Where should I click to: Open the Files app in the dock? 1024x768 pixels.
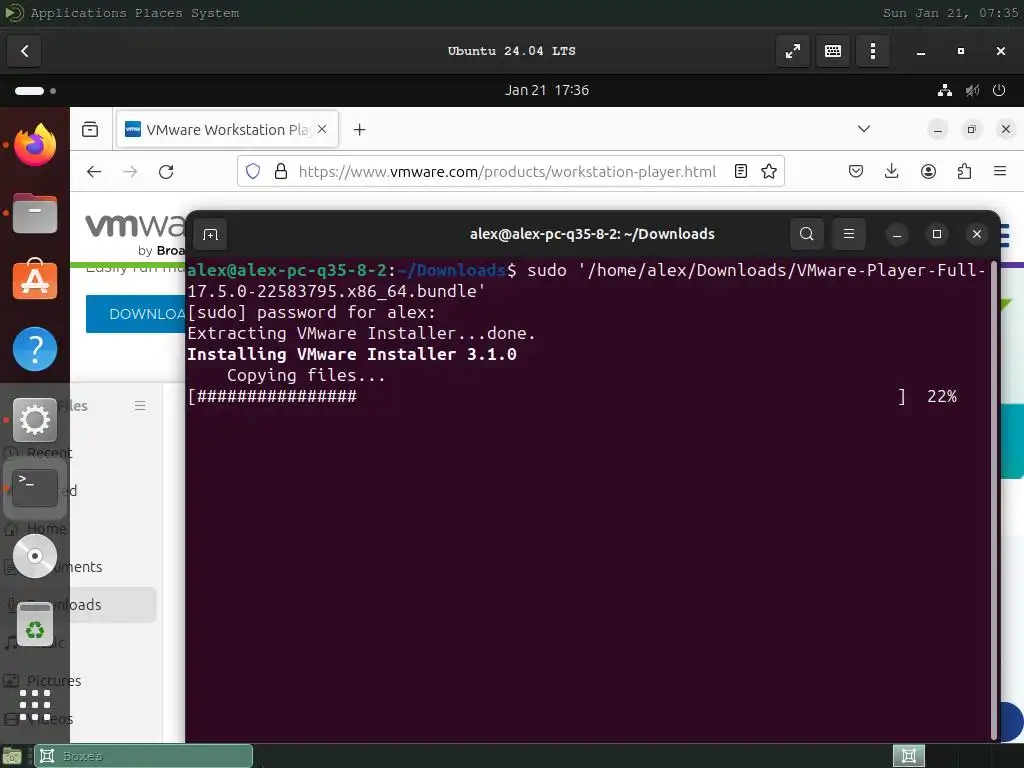click(35, 213)
